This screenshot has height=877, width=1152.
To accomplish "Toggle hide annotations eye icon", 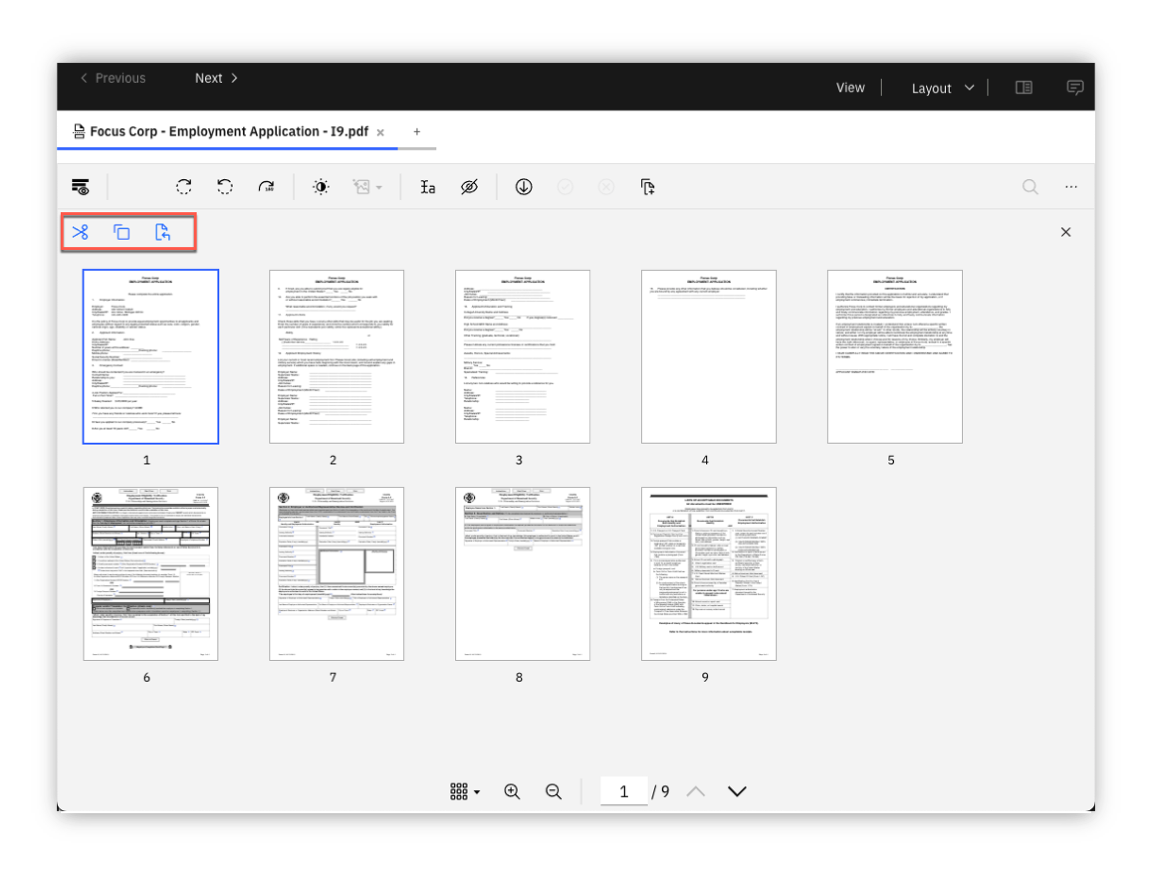I will 469,187.
